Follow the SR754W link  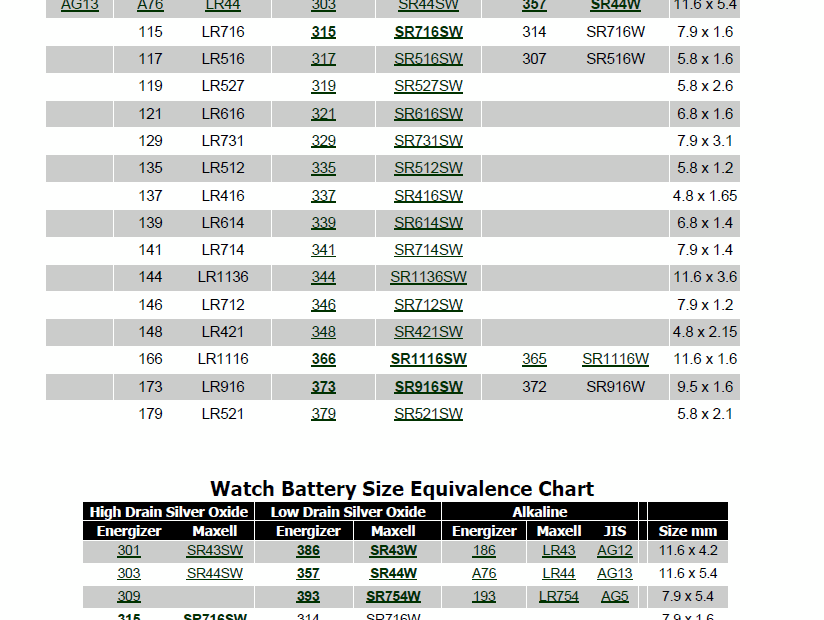point(393,596)
